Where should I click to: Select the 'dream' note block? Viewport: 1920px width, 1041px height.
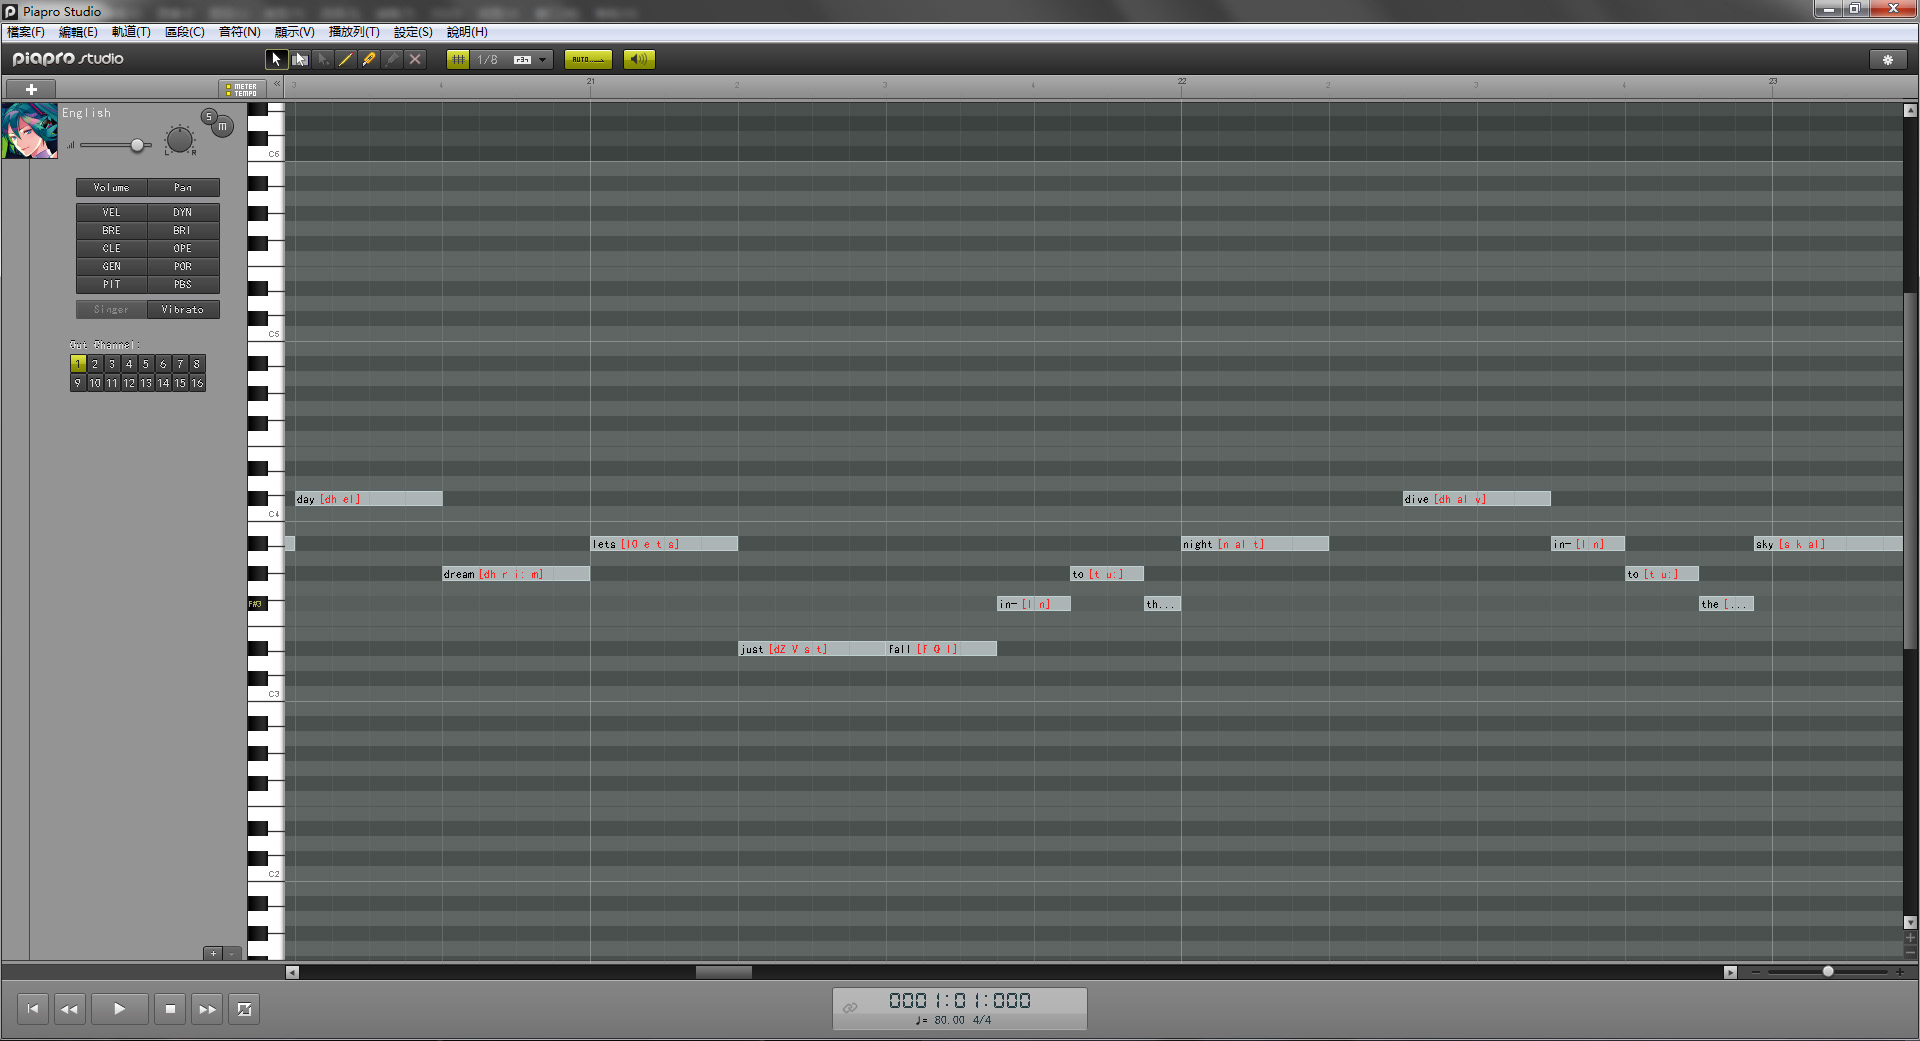(516, 574)
